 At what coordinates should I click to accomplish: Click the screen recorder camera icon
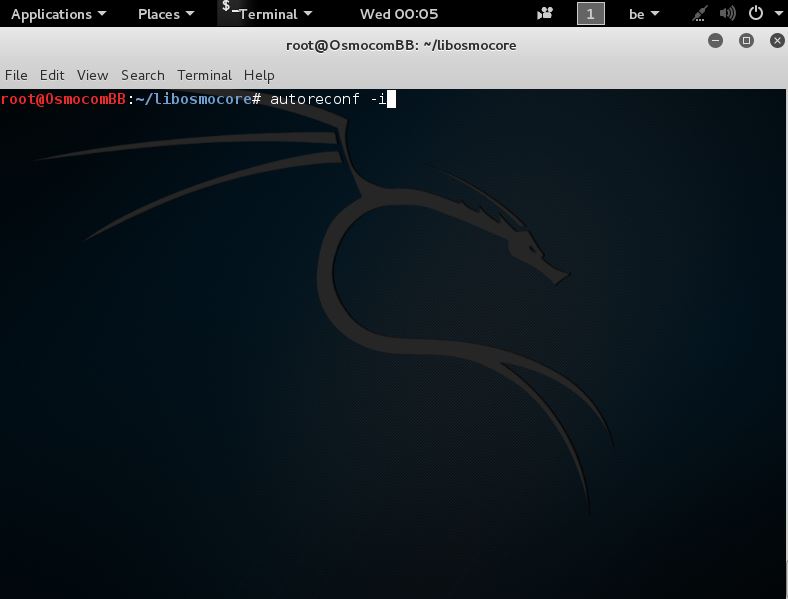(x=545, y=14)
